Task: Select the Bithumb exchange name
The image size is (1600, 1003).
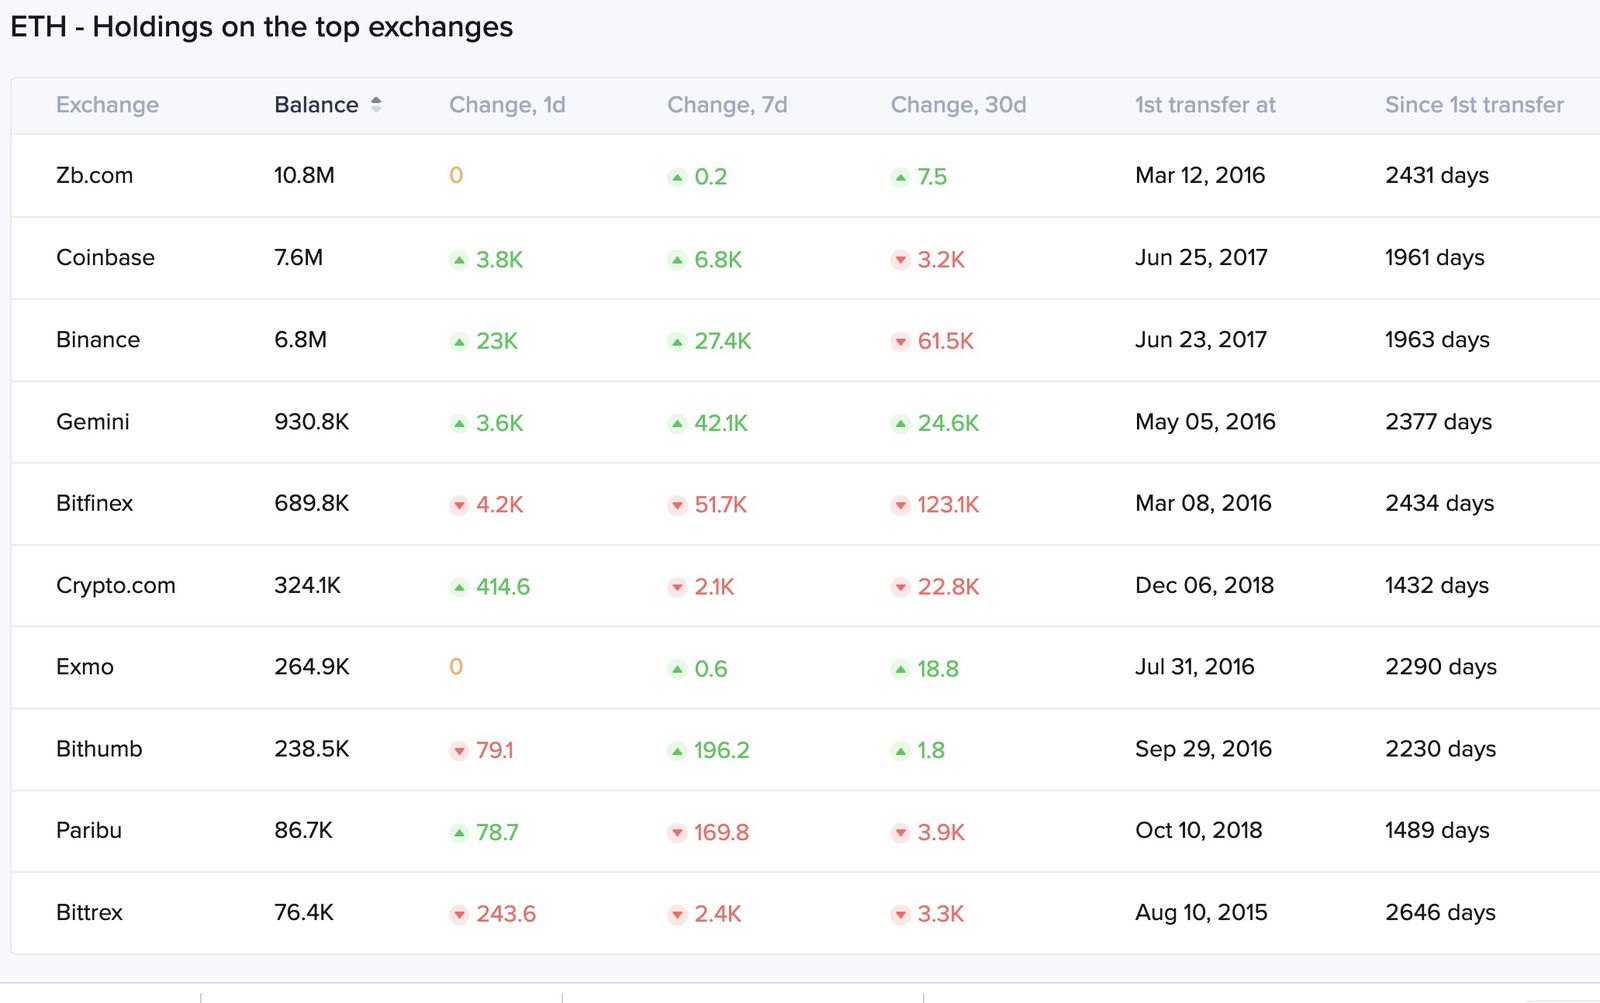Action: pyautogui.click(x=99, y=749)
